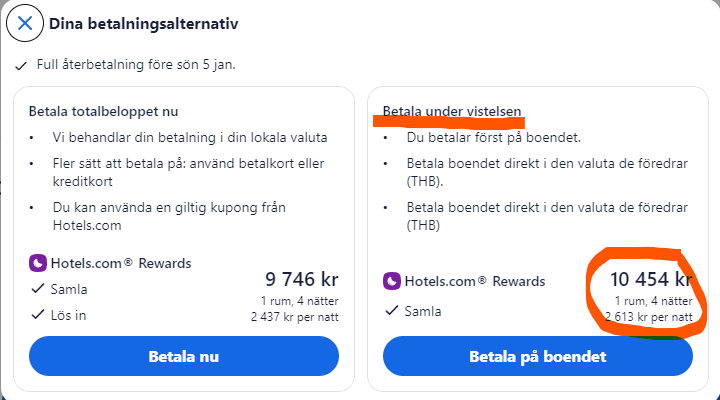The width and height of the screenshot is (720, 400).
Task: Click the checkmark beside Full återbetalning
Action: 21,65
